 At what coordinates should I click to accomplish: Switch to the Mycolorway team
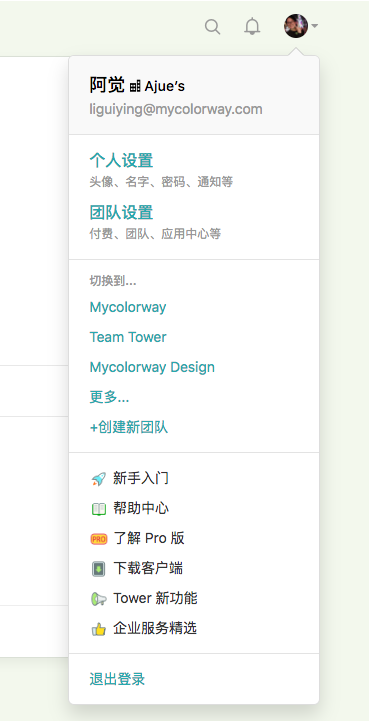(x=128, y=307)
